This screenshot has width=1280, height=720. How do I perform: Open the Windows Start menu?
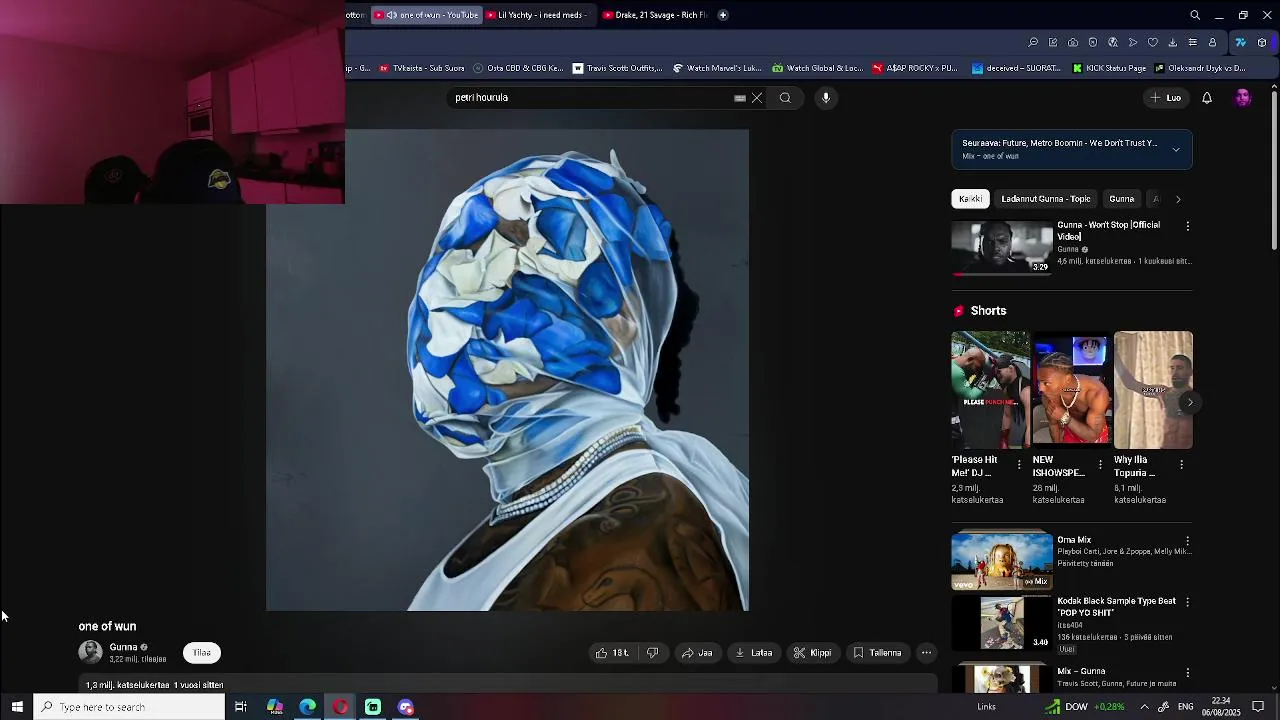(x=17, y=707)
